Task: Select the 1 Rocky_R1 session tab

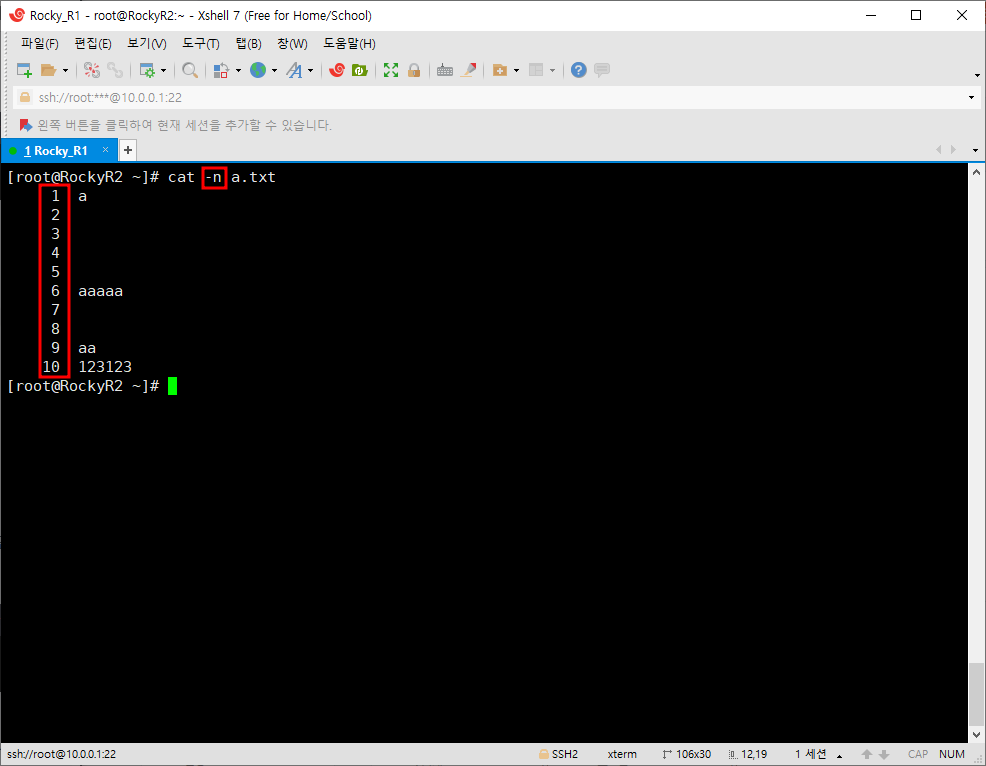Action: point(55,151)
